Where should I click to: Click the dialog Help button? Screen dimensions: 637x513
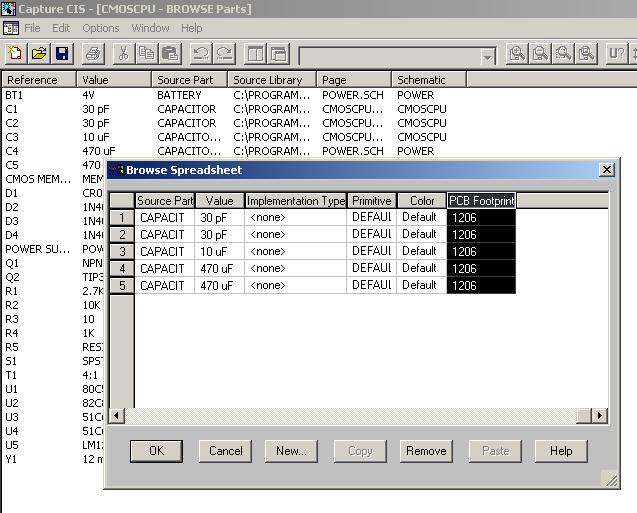point(561,451)
